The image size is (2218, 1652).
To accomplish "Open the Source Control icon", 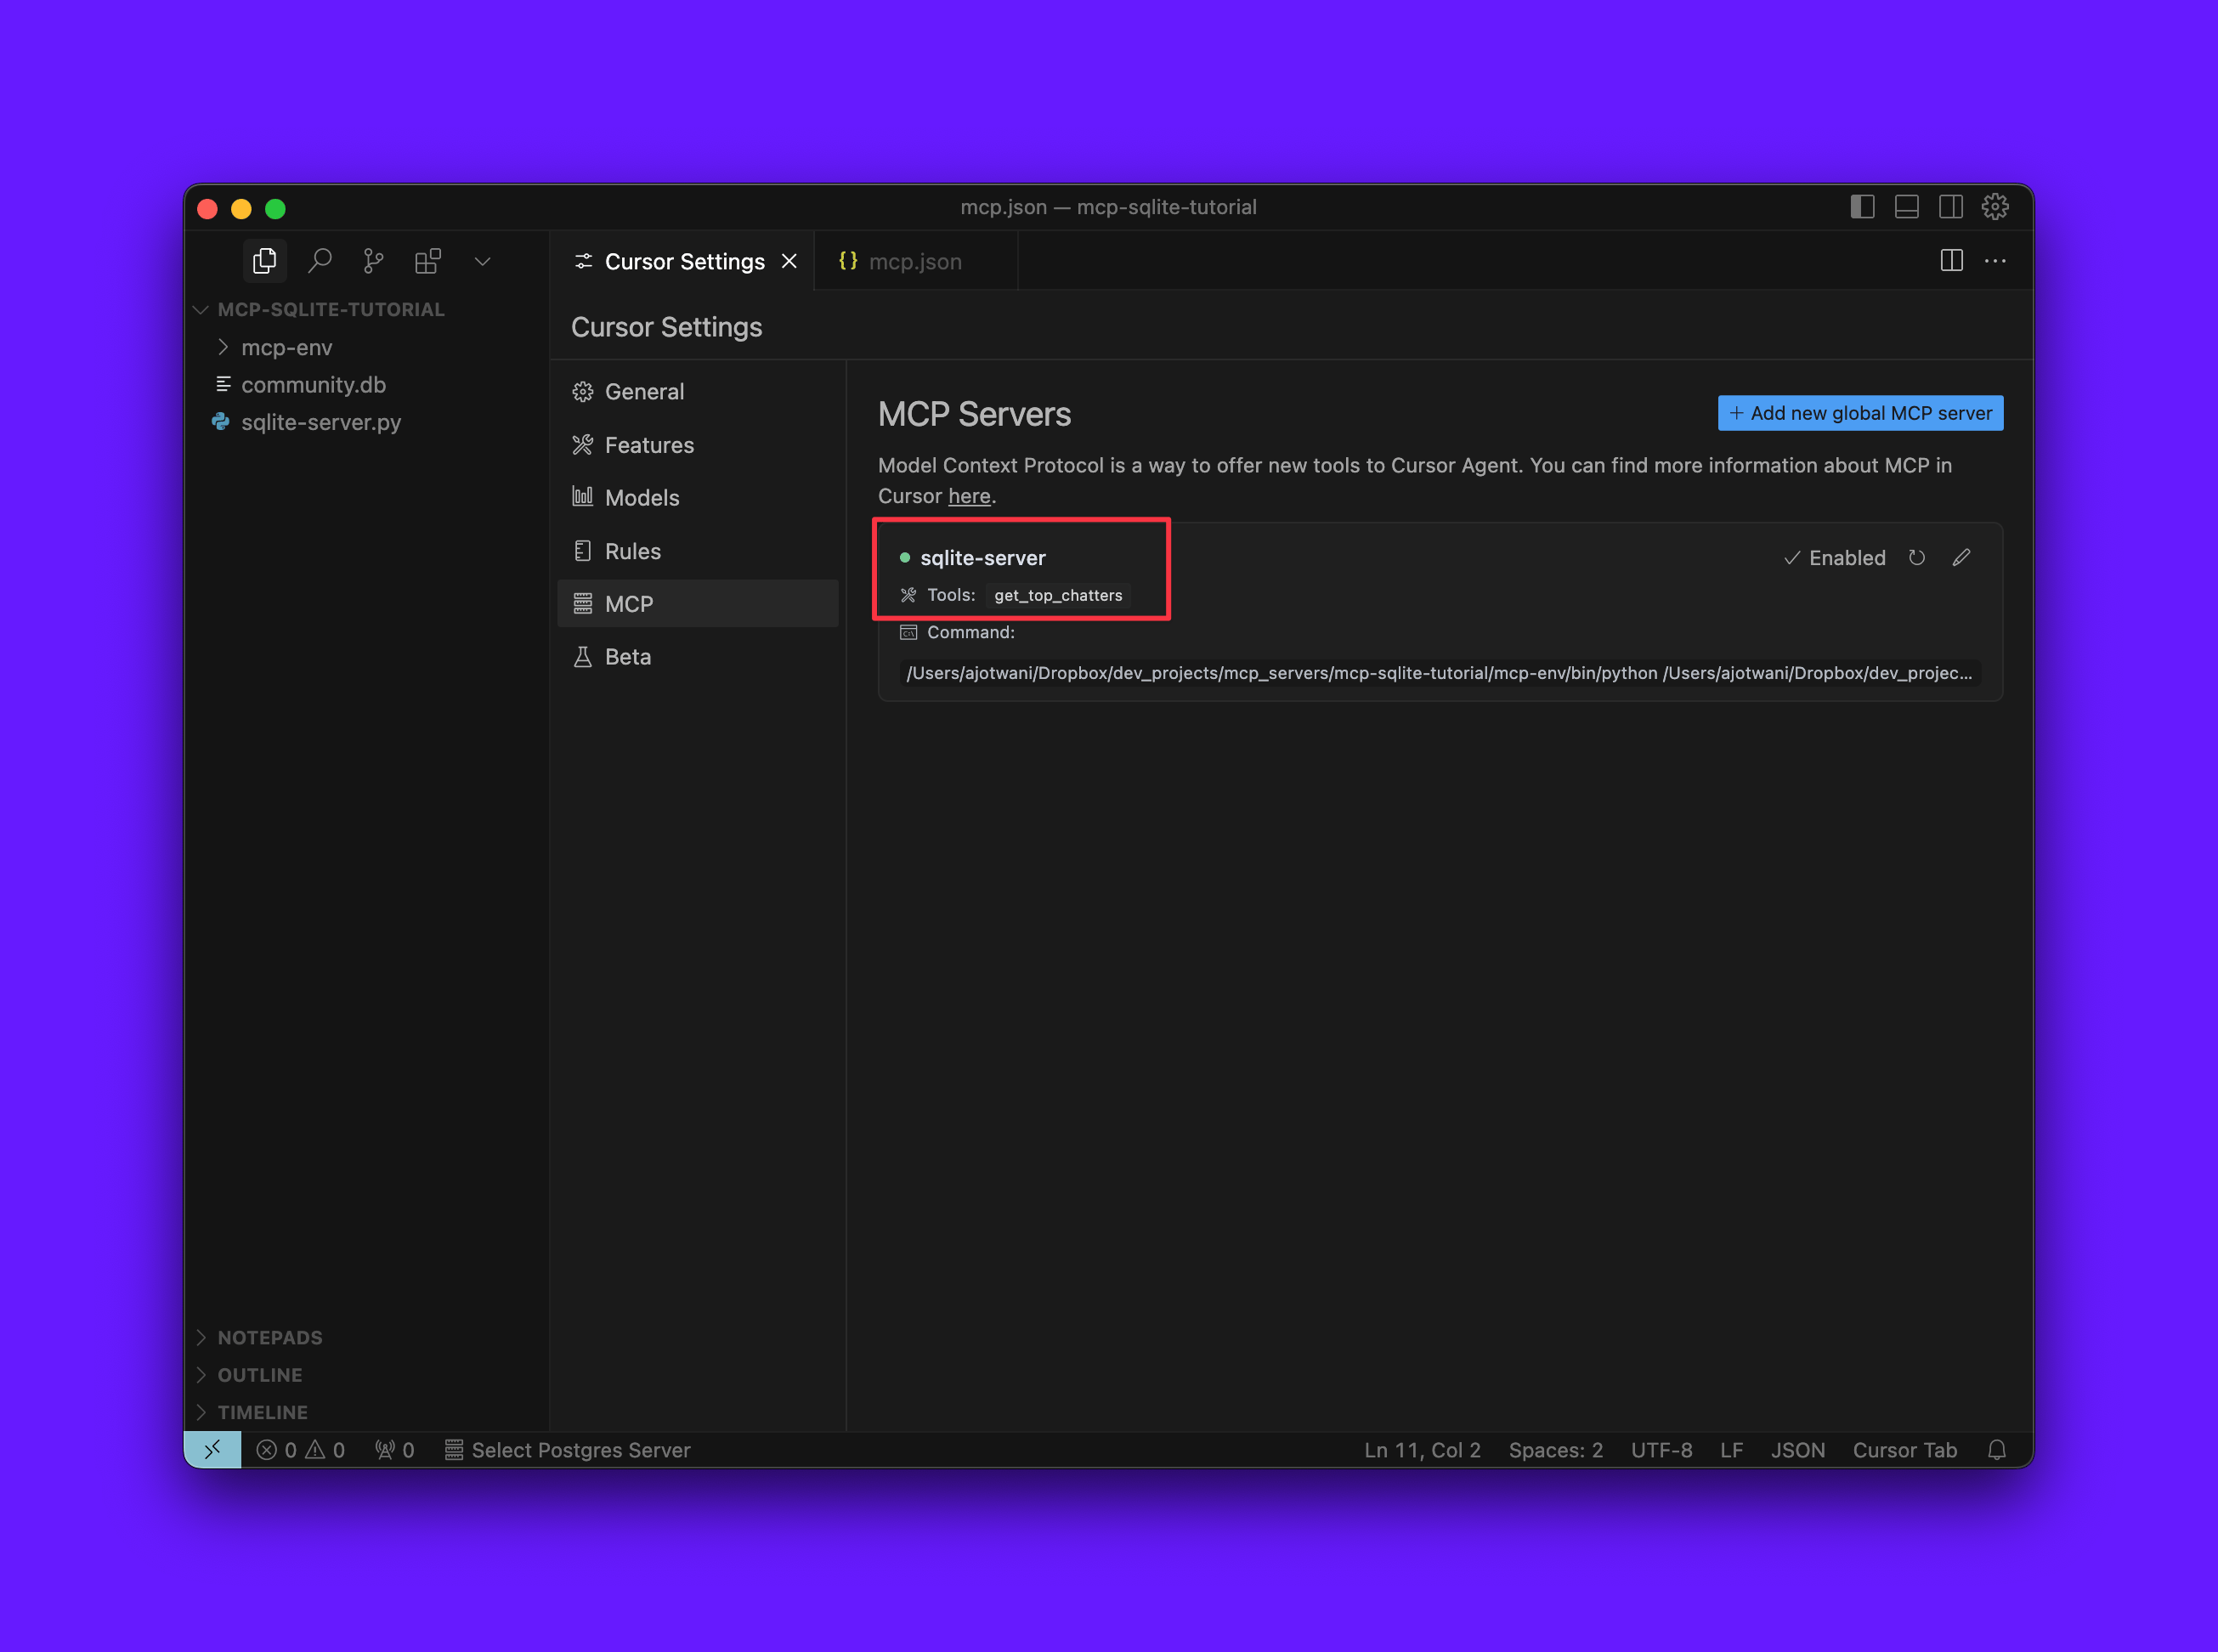I will (x=373, y=261).
